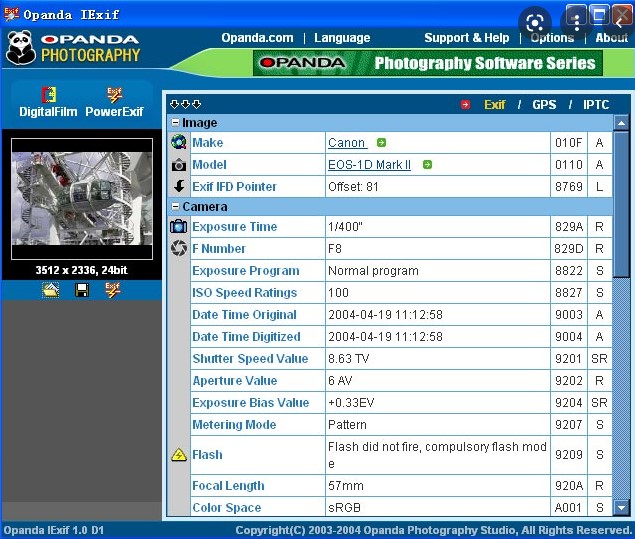Click the Focal Length label

tap(228, 486)
